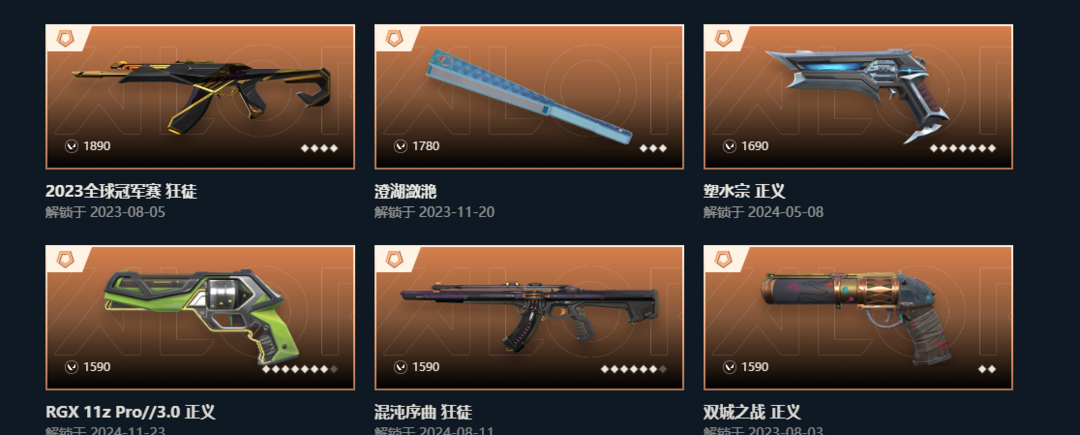Click the VP currency icon beside 1890
The height and width of the screenshot is (435, 1080).
coord(72,146)
